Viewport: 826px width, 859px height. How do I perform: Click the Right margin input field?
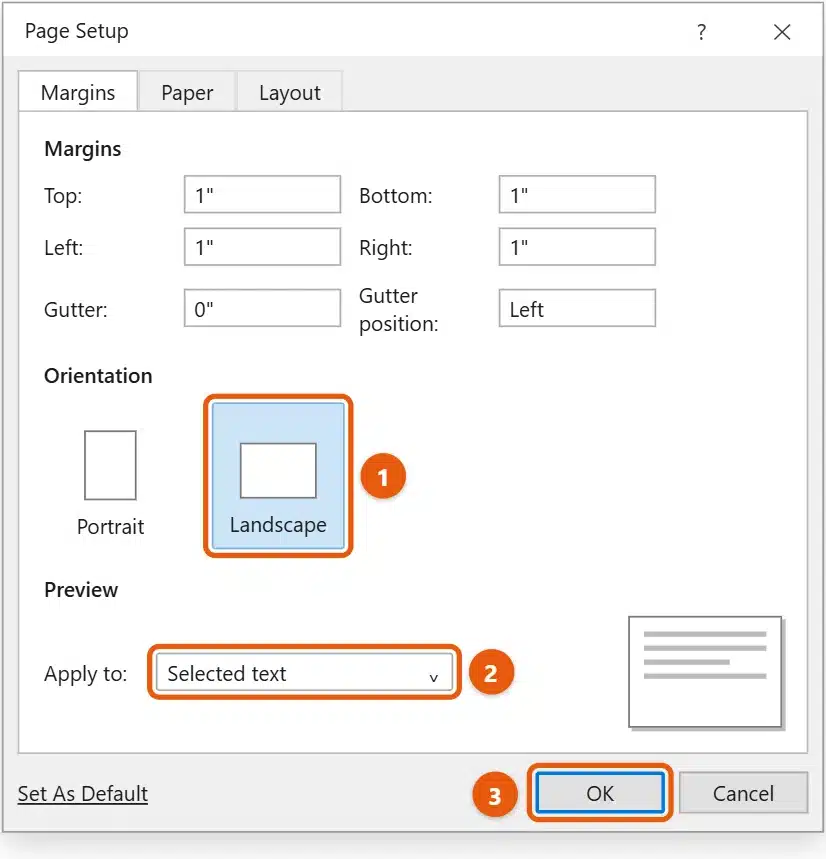[x=577, y=247]
